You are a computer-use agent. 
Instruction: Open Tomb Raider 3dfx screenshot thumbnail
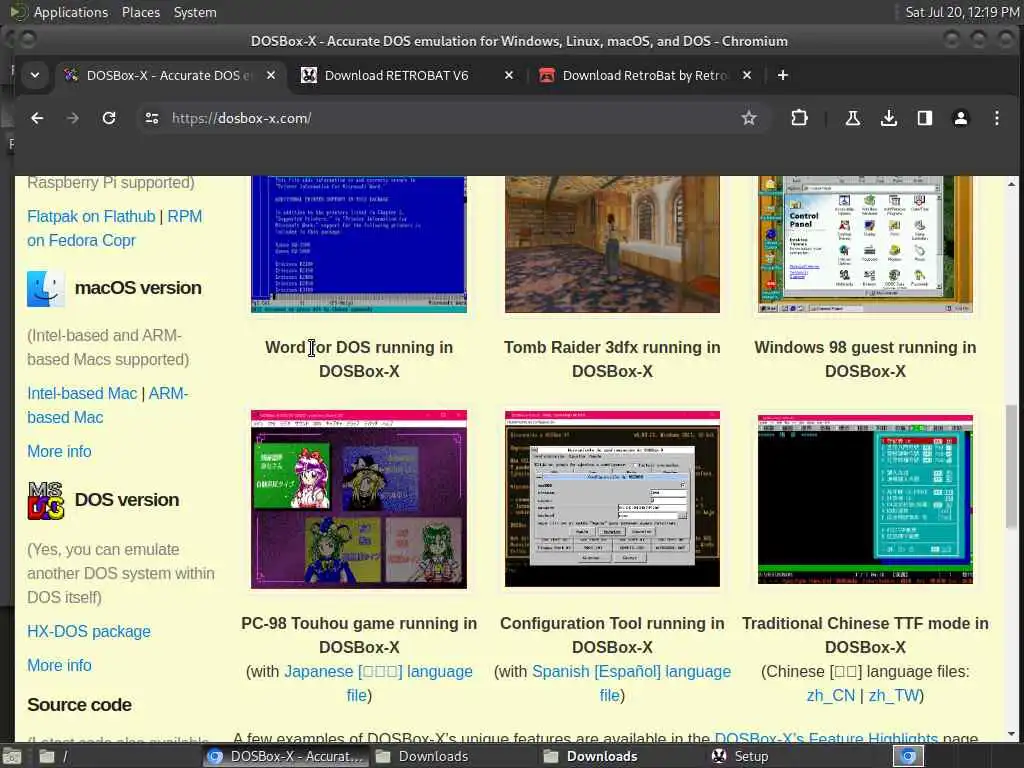pos(612,245)
